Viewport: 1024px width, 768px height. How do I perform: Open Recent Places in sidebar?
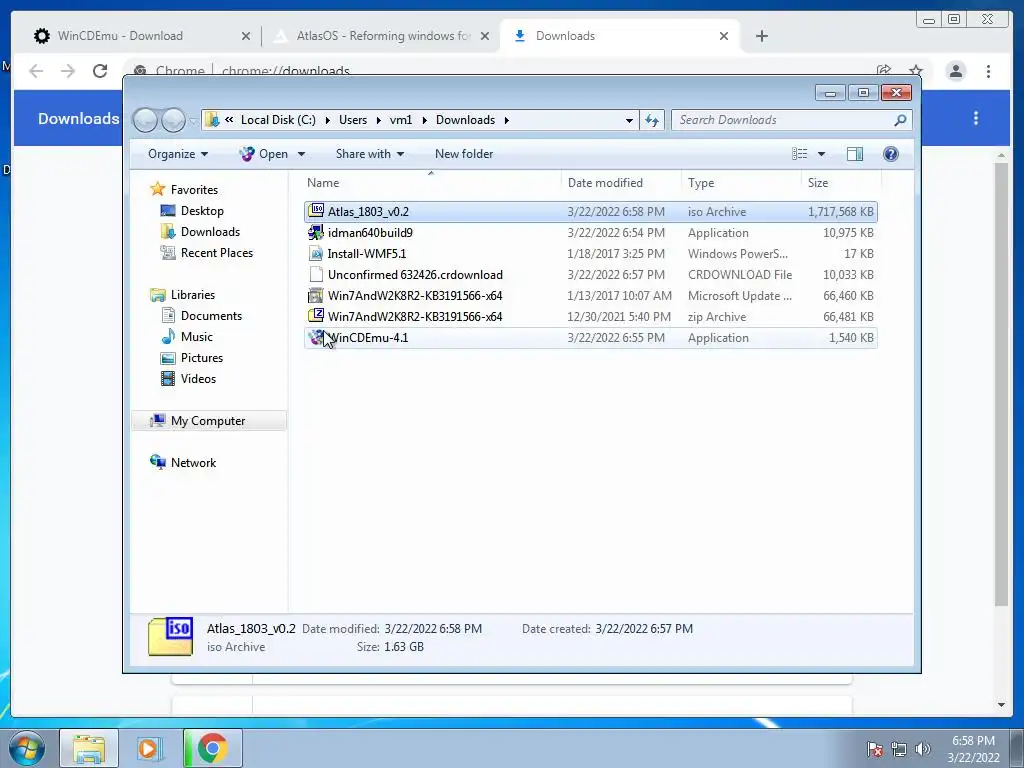217,253
